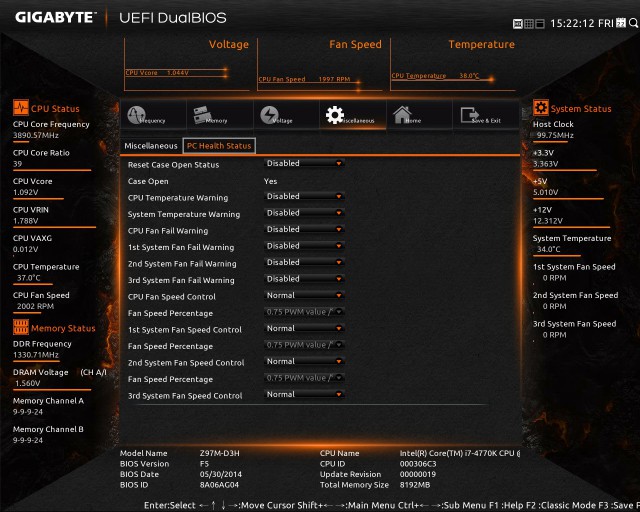Viewport: 640px width, 512px height.
Task: Click the CPU VAXG 0.012V reading
Action: [x=25, y=249]
